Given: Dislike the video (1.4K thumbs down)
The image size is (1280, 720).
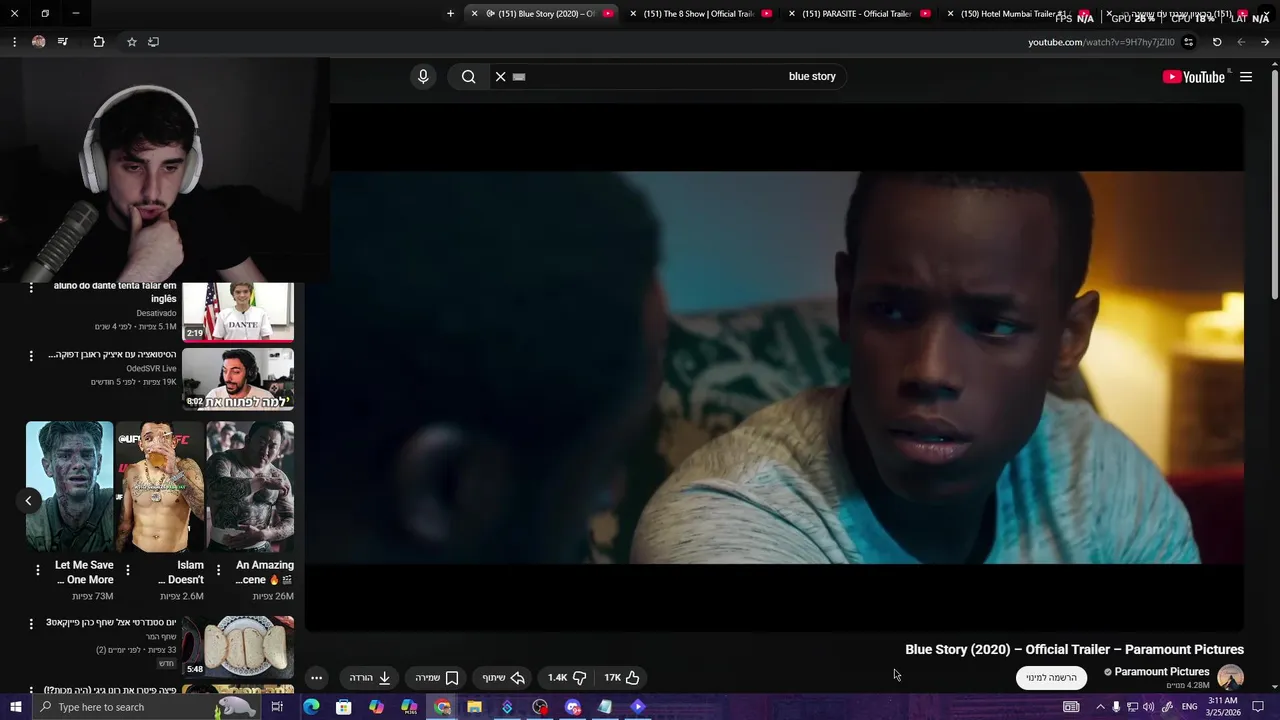Looking at the screenshot, I should (x=567, y=677).
